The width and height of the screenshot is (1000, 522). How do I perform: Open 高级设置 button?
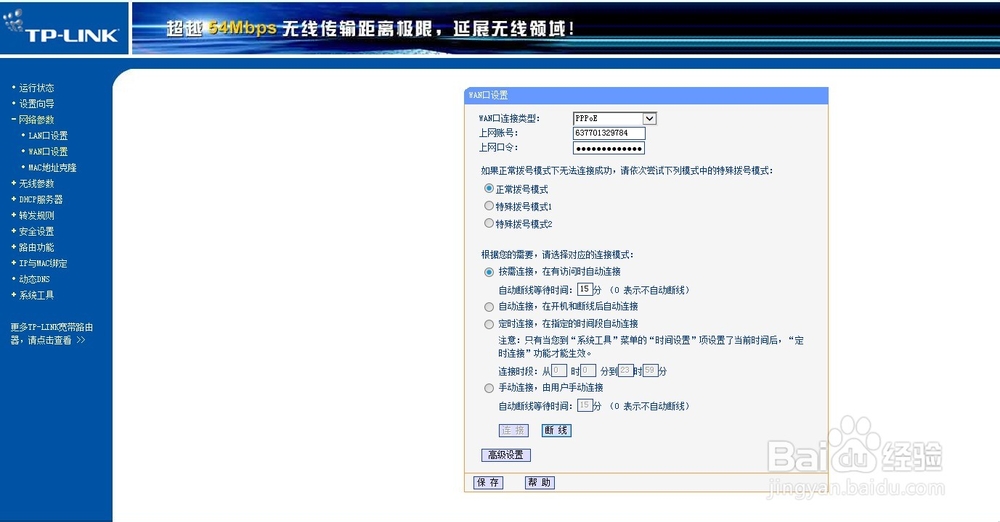(x=506, y=455)
